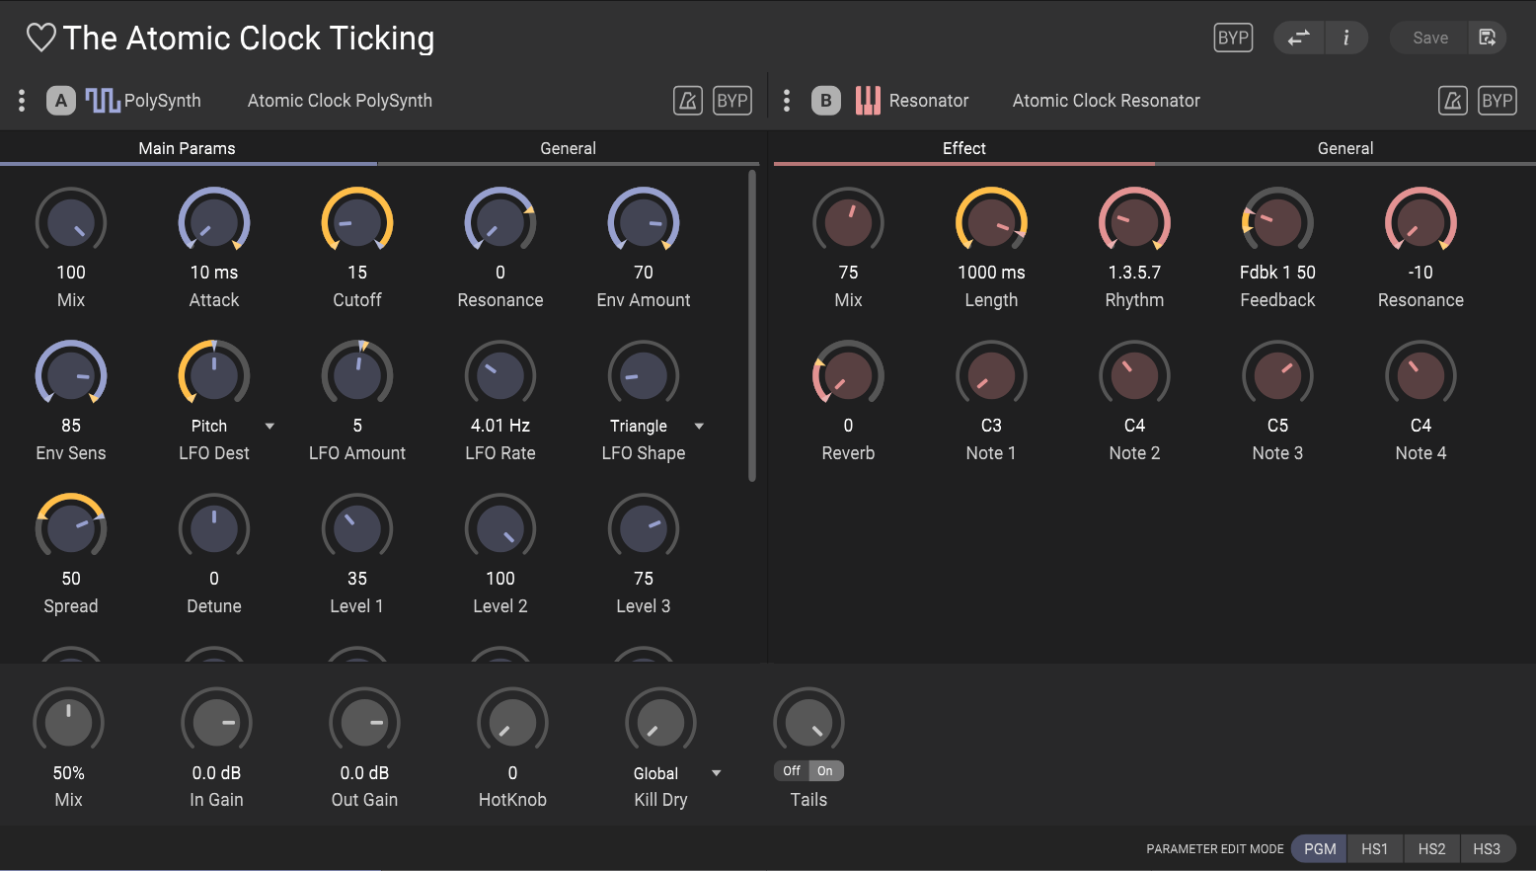Open the Atomic Clock Resonator preset selector

pos(1106,101)
